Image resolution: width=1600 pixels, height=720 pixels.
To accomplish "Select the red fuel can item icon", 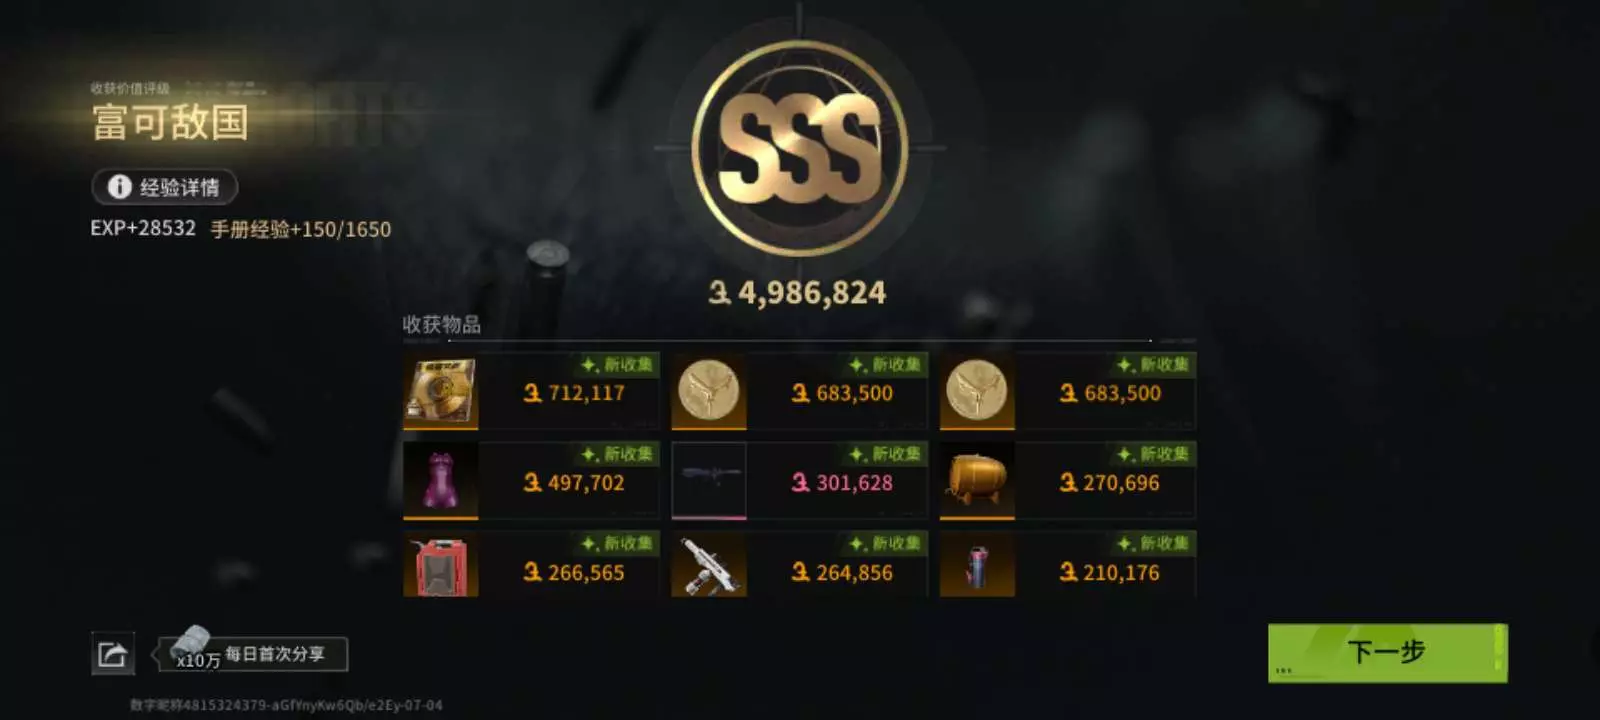I will (441, 565).
